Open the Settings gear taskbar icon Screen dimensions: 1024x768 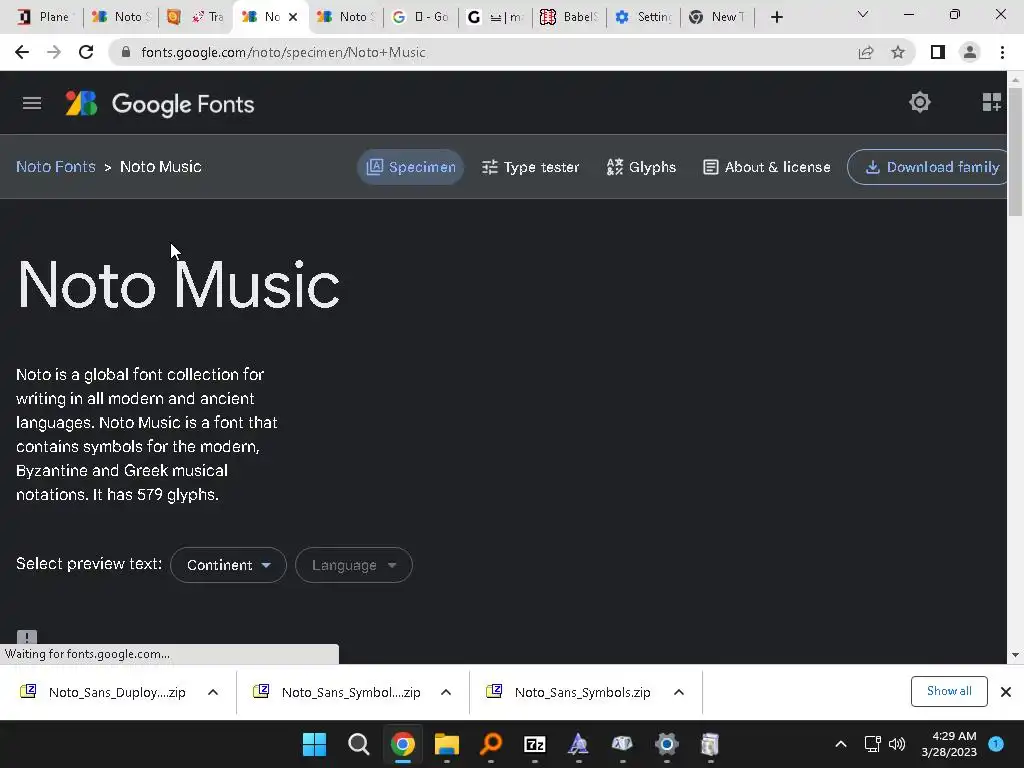coord(666,744)
